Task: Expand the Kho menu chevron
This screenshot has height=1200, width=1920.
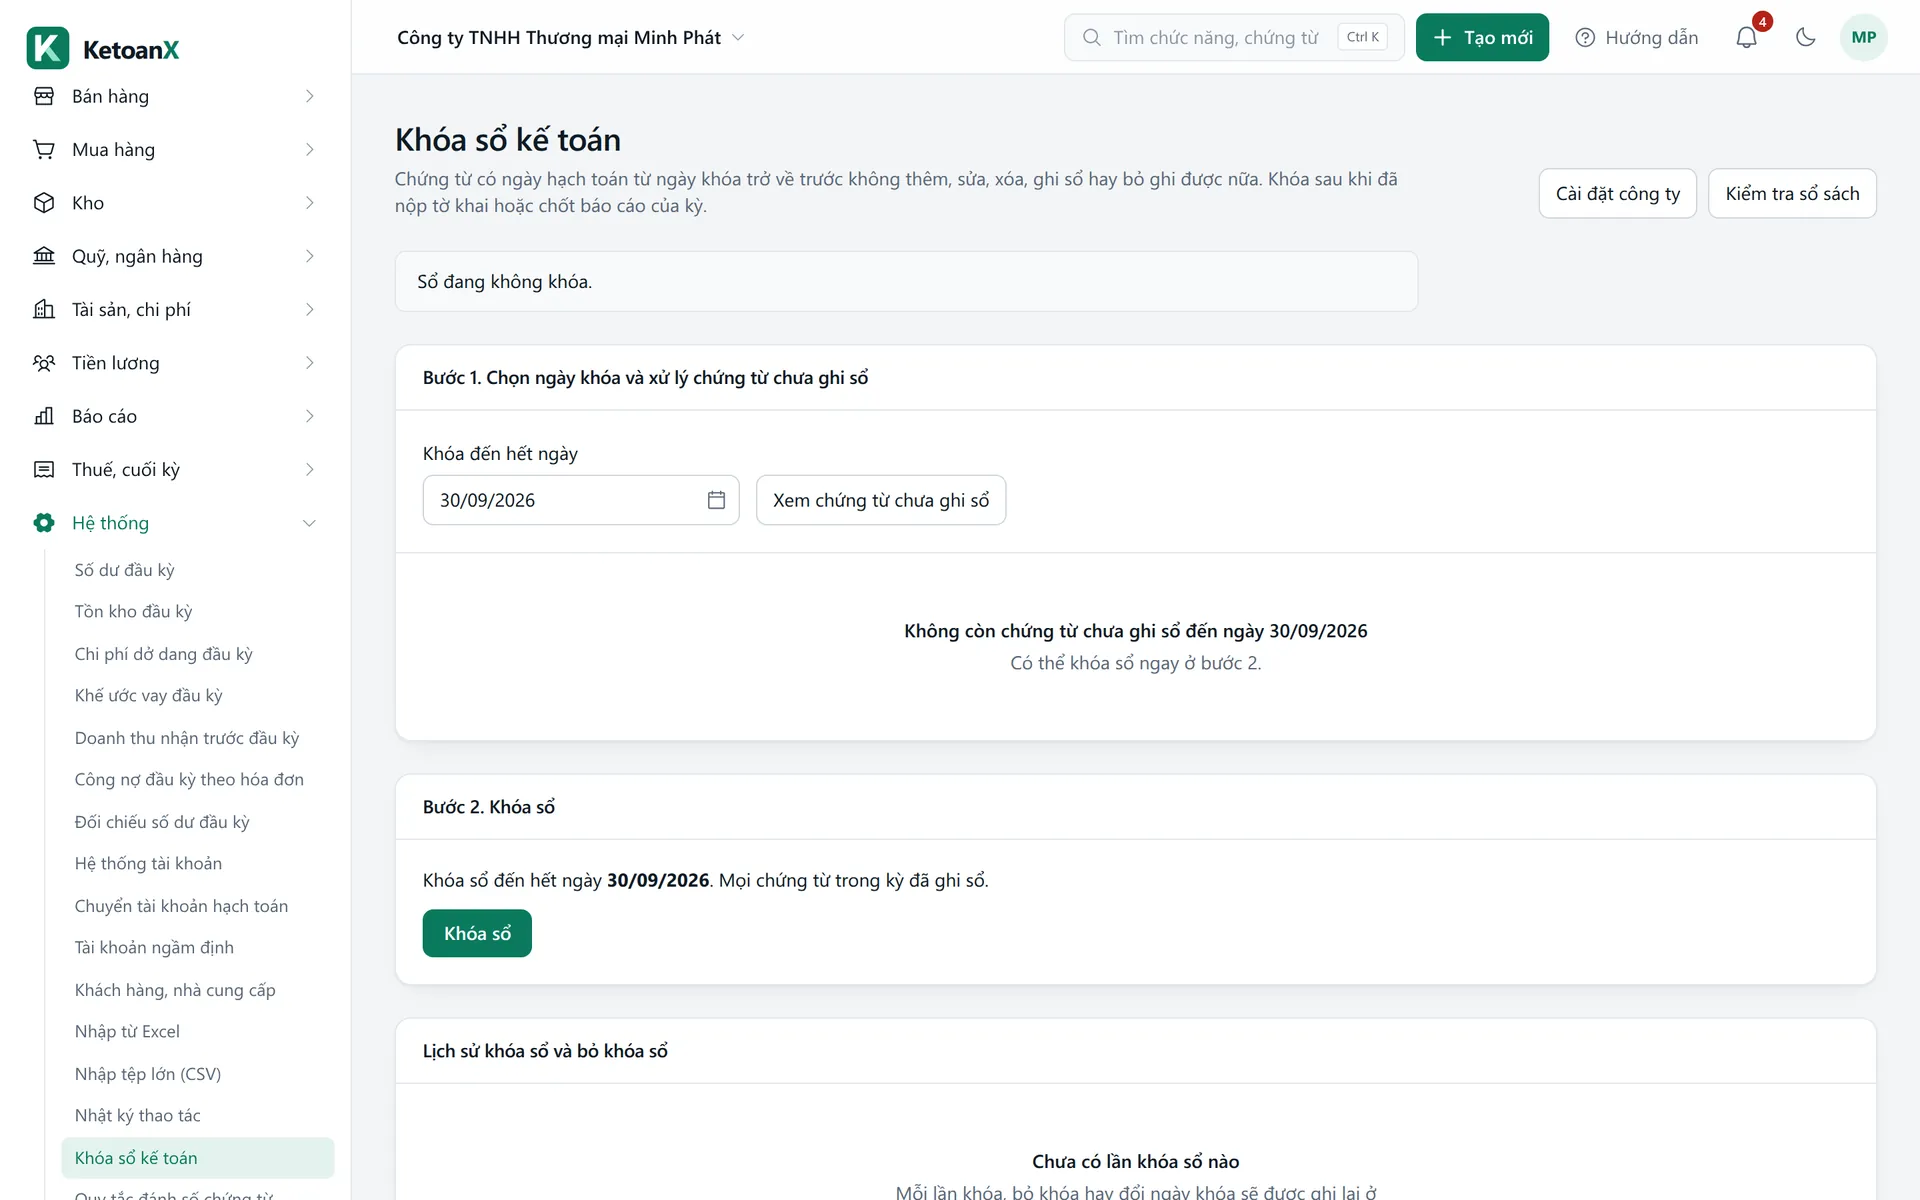Action: point(310,203)
